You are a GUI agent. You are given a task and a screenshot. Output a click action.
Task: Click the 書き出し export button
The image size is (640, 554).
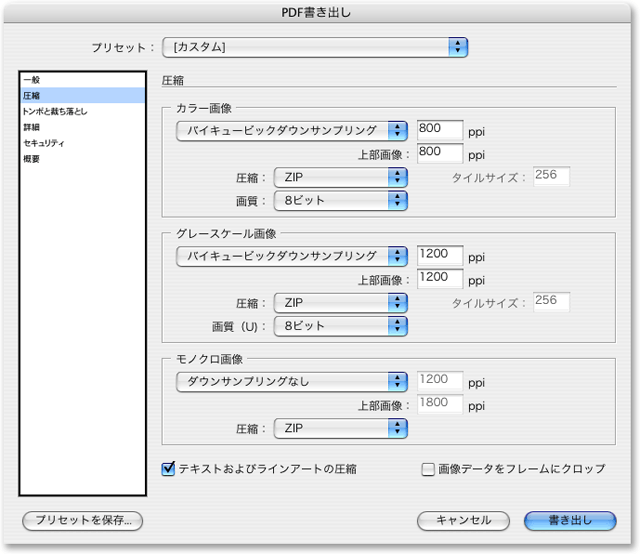point(569,520)
